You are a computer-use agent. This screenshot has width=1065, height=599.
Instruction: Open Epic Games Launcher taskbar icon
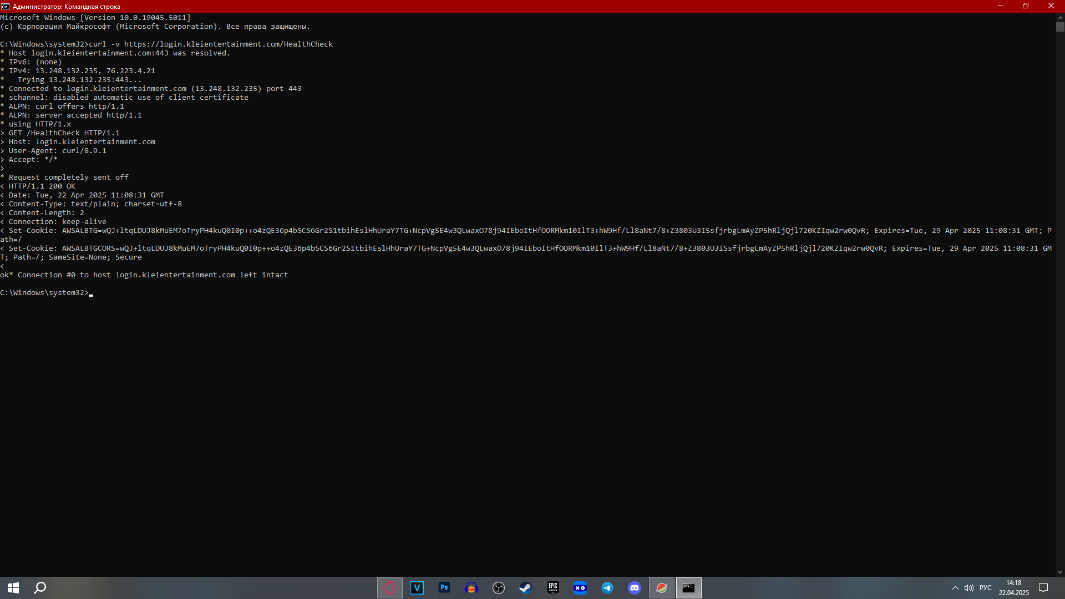553,588
